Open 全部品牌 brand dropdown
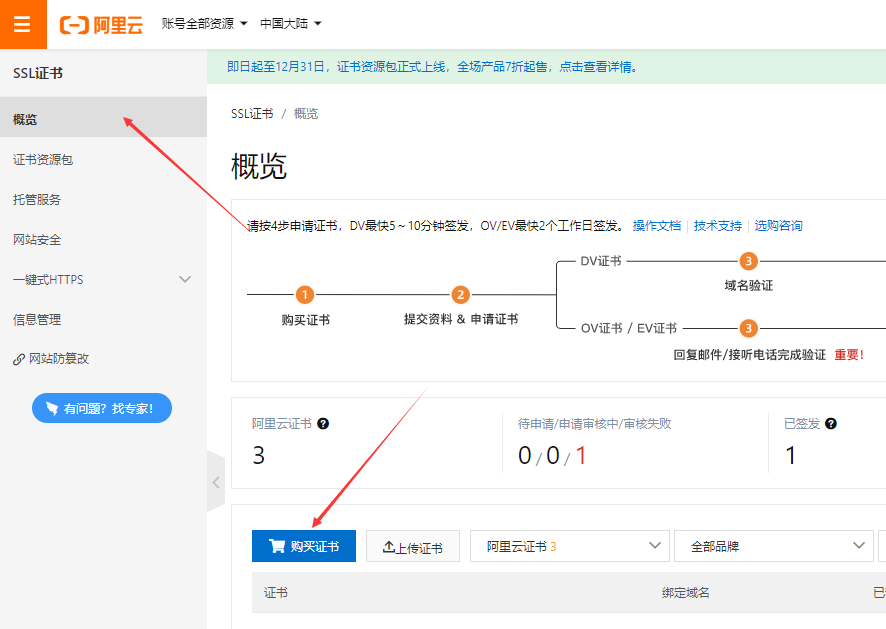Image resolution: width=886 pixels, height=629 pixels. coord(773,546)
